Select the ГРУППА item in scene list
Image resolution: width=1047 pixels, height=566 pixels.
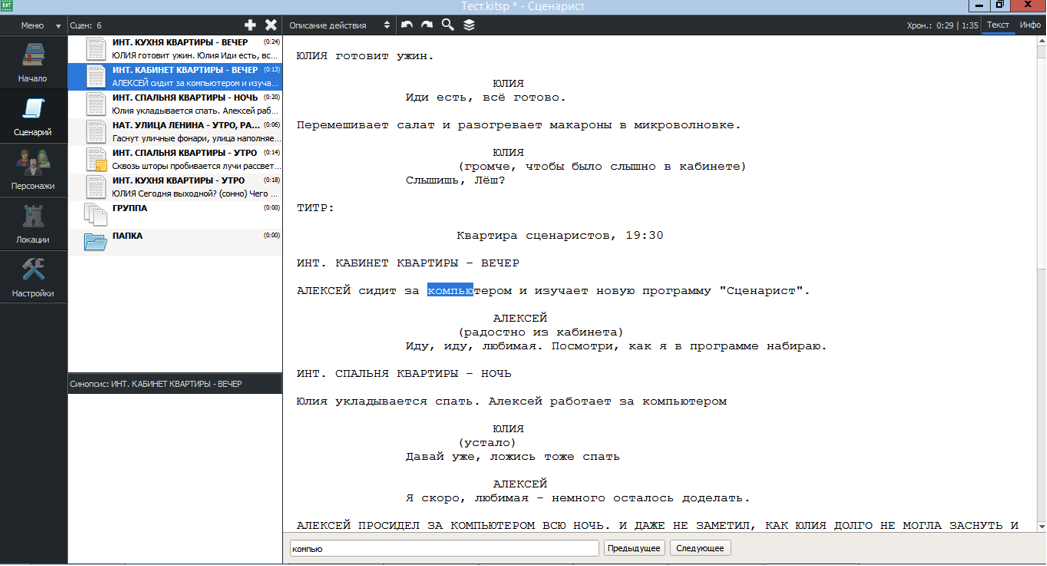pyautogui.click(x=175, y=214)
